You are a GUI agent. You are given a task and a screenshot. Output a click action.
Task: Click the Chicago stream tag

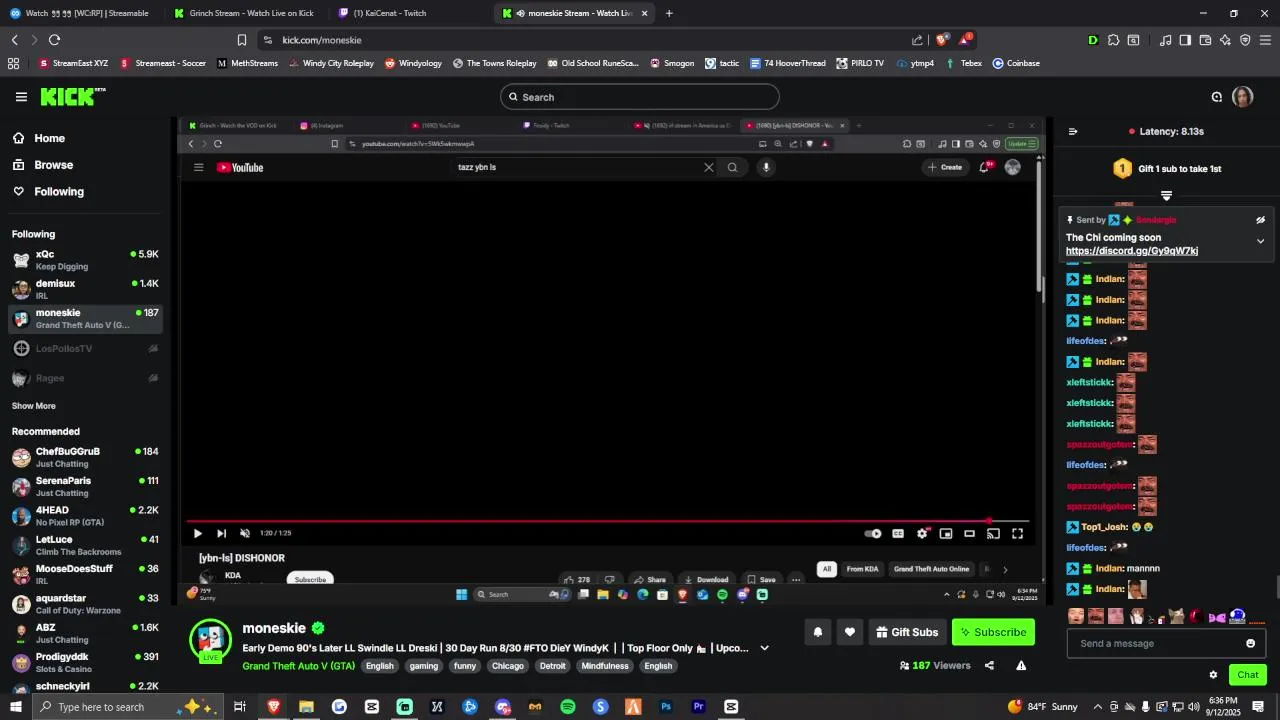pyautogui.click(x=507, y=666)
